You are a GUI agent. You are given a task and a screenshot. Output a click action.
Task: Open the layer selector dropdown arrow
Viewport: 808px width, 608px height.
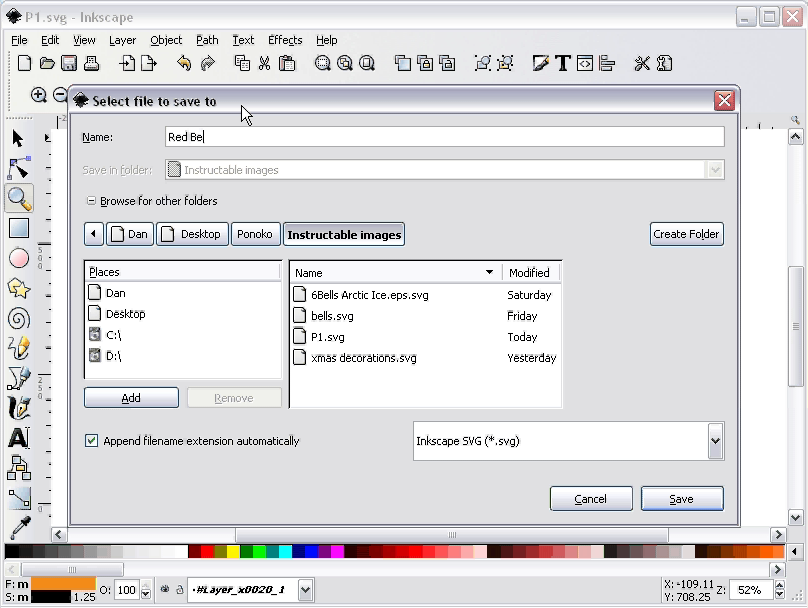click(305, 589)
